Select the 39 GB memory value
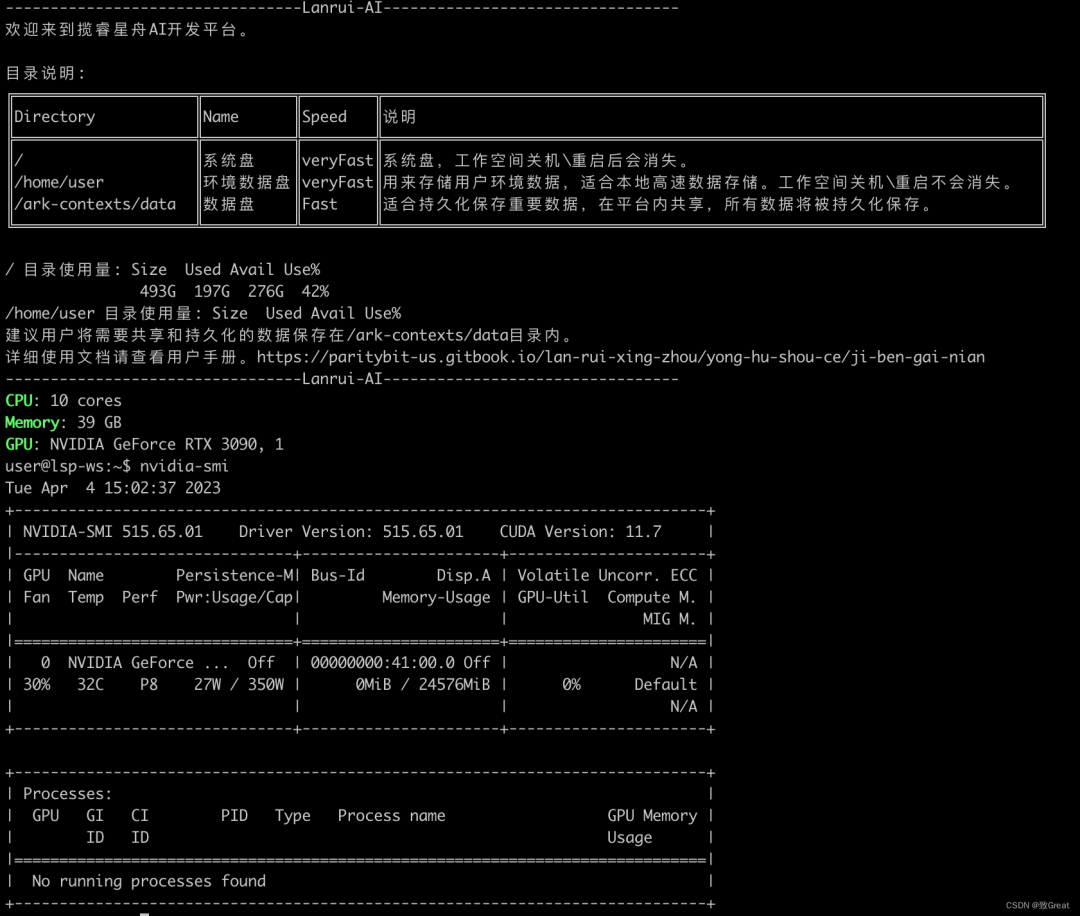Viewport: 1080px width, 916px height. [99, 423]
